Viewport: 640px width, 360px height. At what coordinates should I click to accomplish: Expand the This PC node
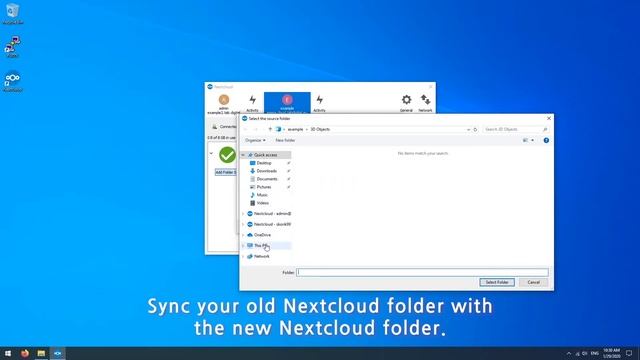(243, 246)
